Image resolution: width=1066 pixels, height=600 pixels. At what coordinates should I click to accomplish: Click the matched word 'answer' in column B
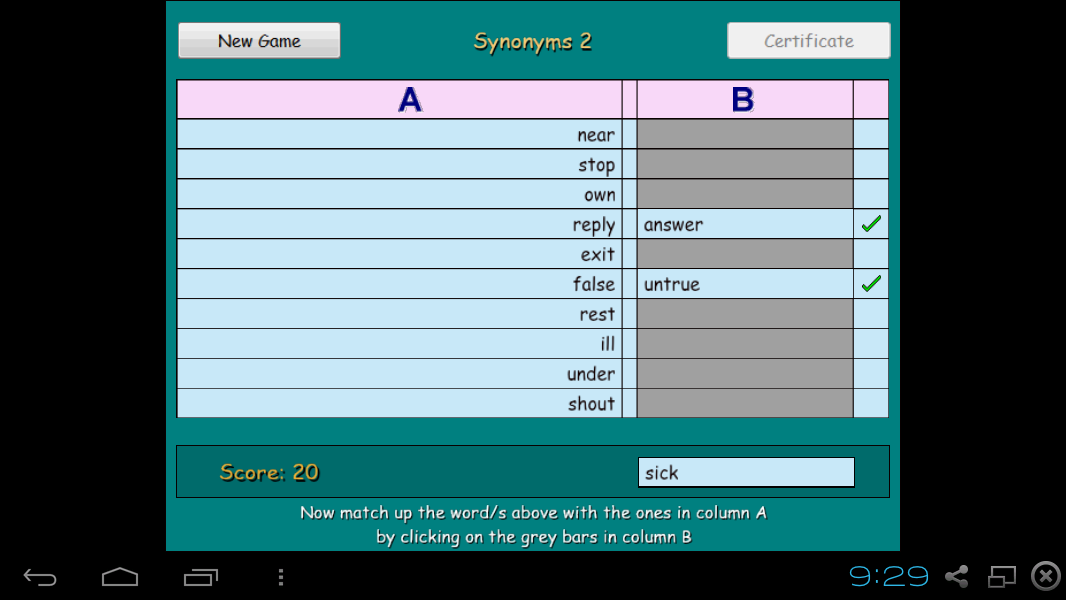(673, 225)
